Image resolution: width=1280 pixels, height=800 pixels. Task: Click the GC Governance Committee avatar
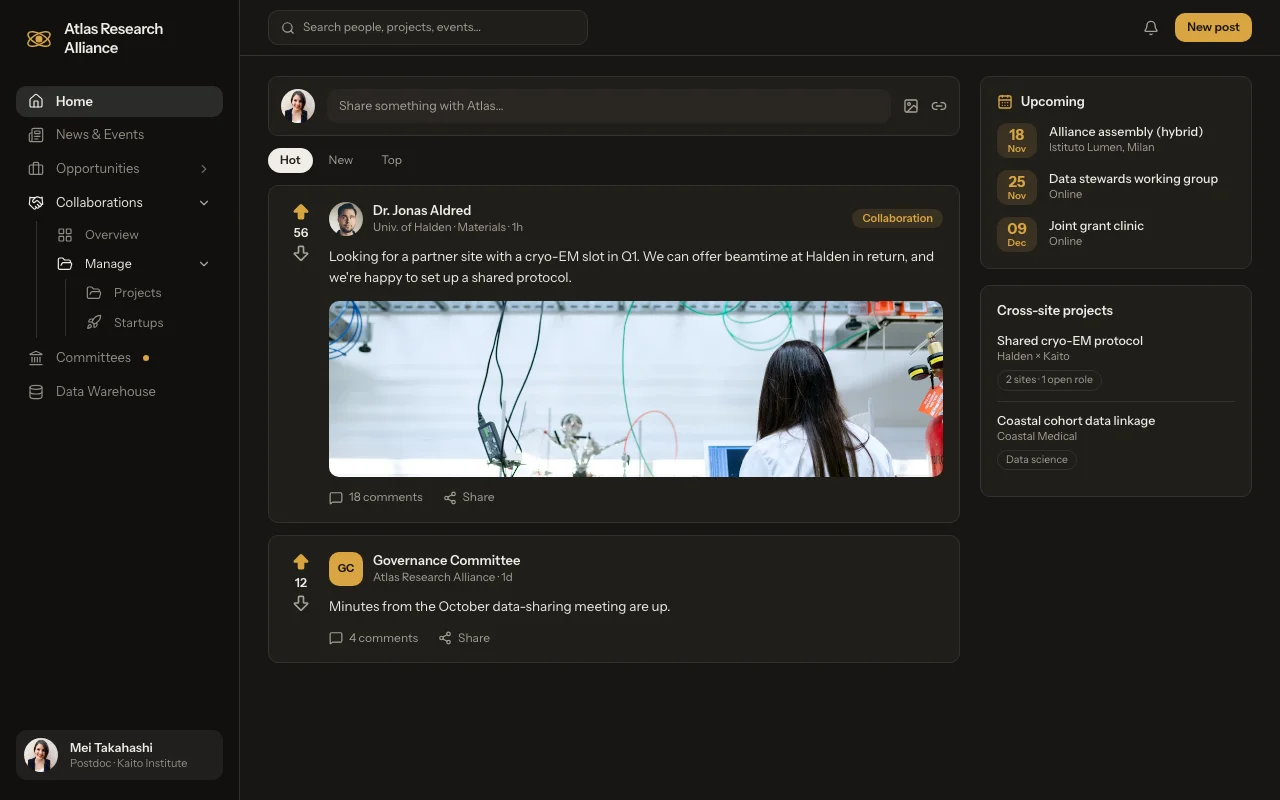point(346,569)
